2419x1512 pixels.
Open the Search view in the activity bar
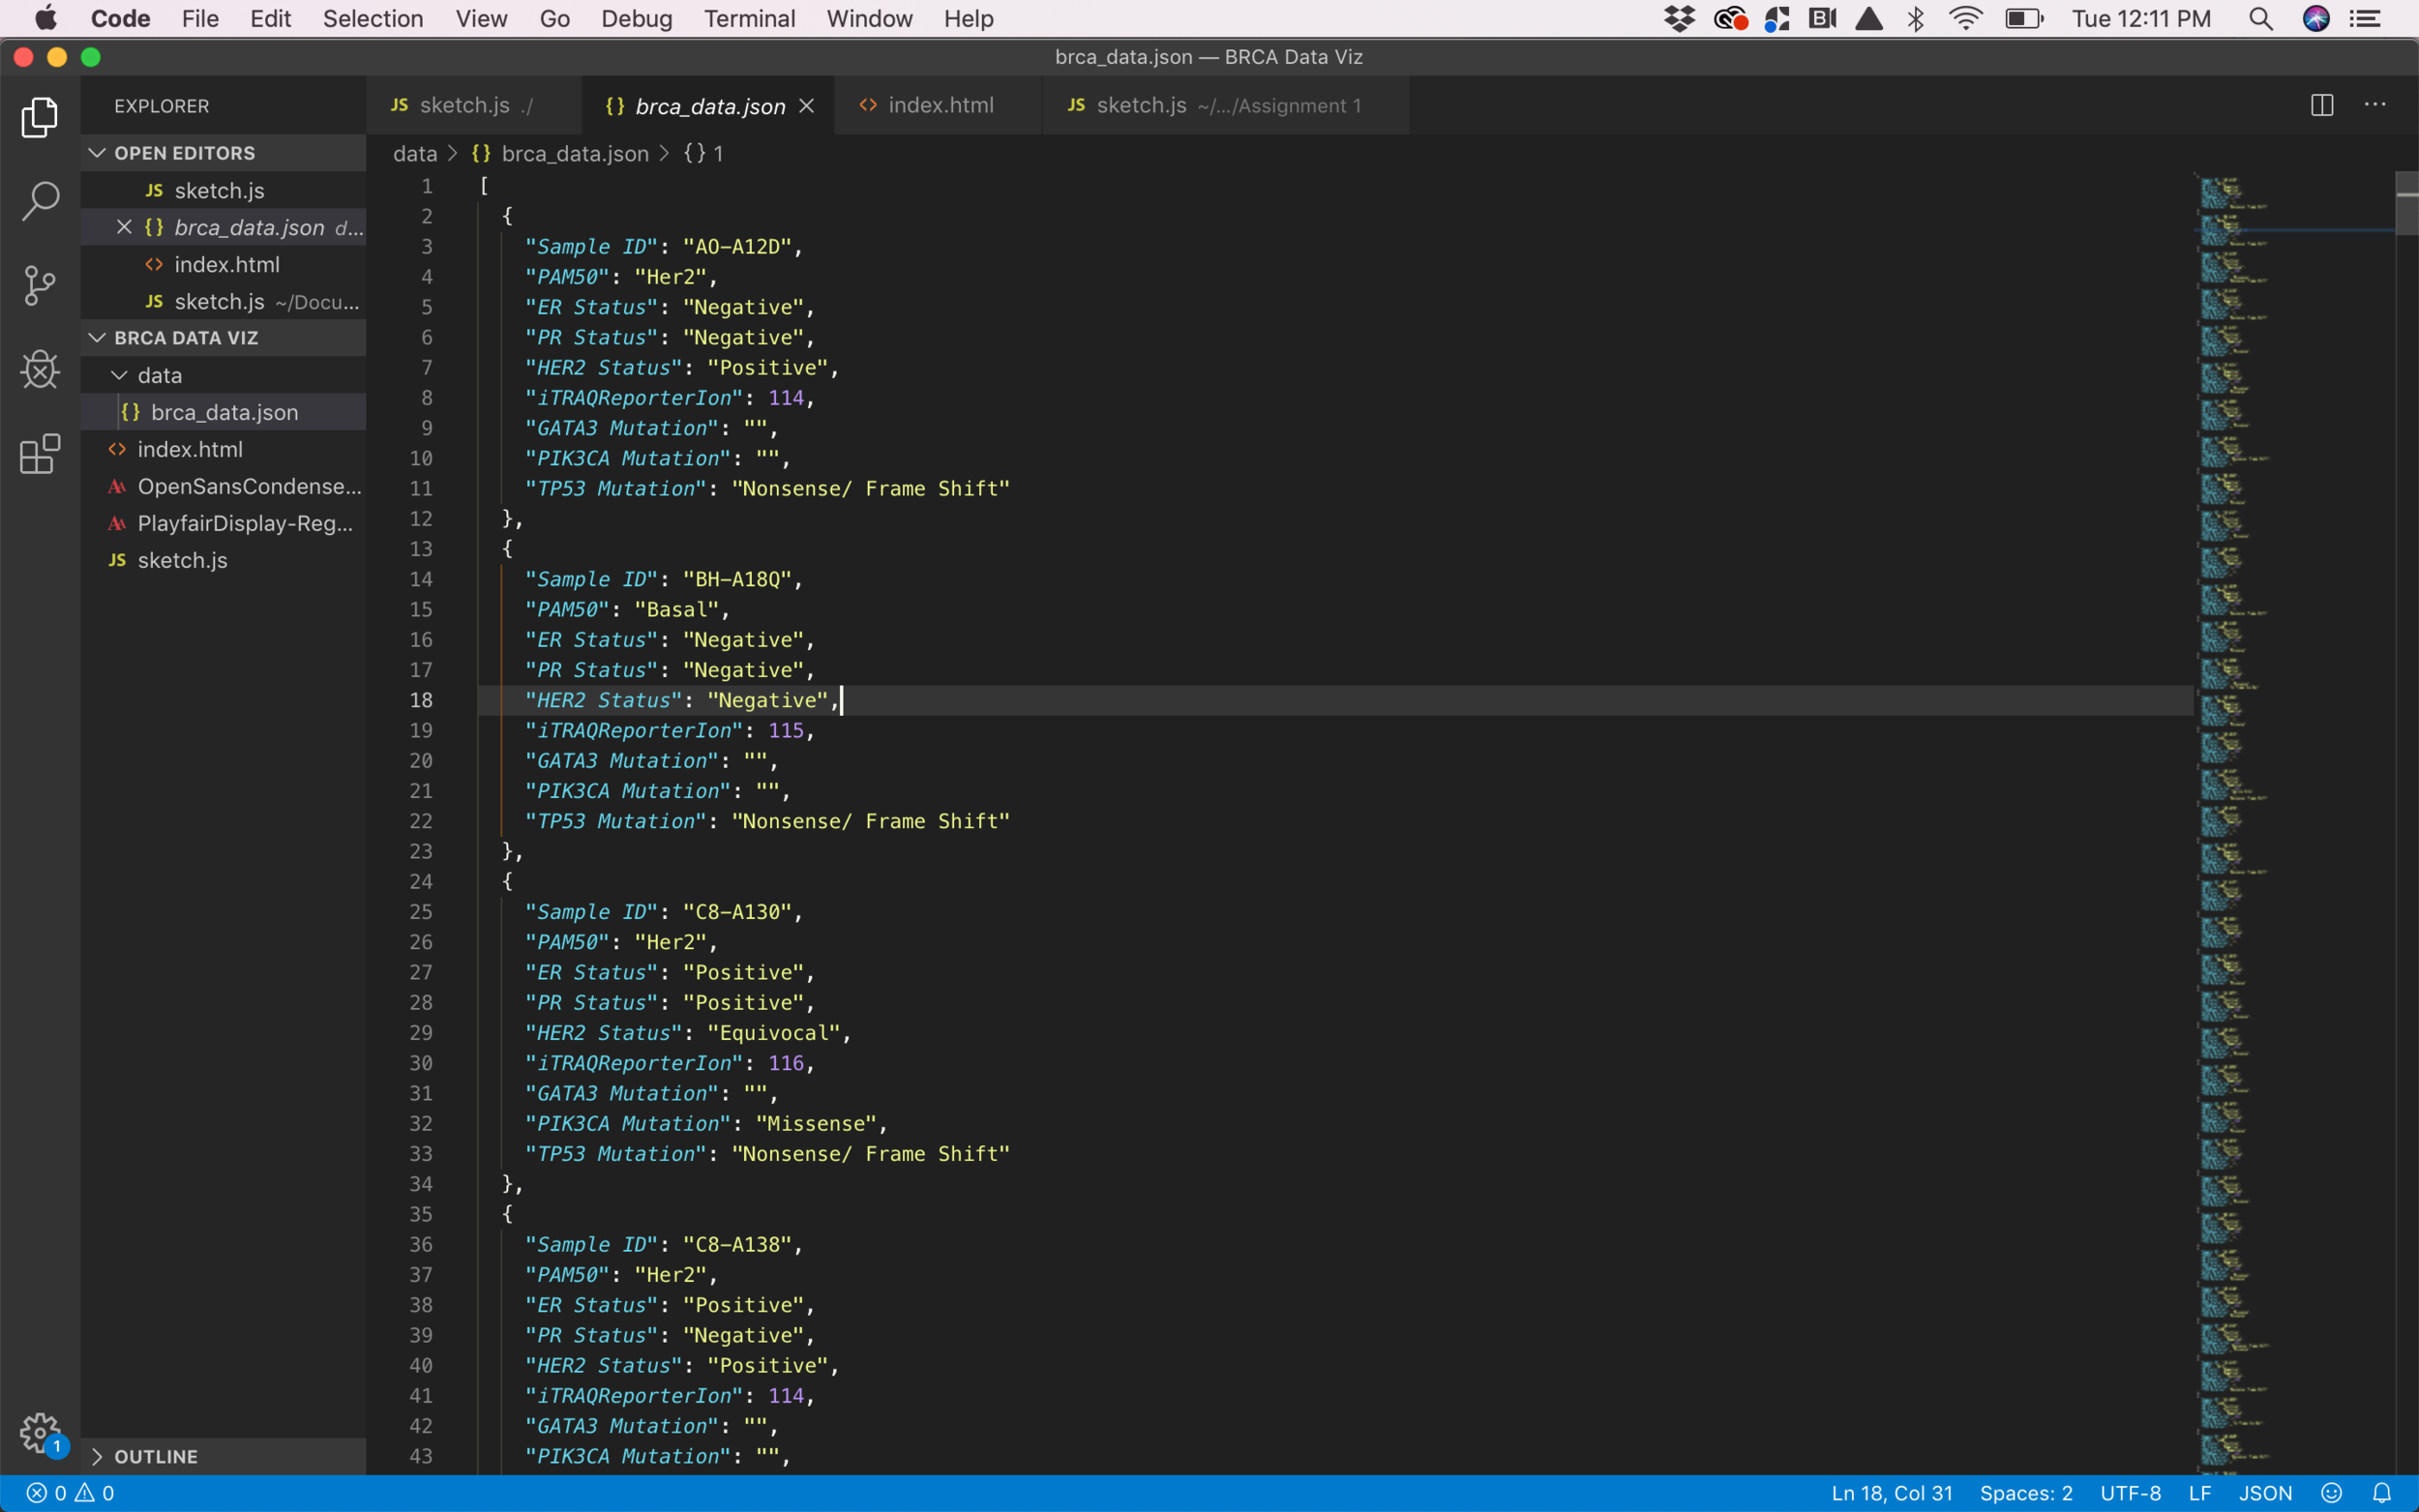39,200
